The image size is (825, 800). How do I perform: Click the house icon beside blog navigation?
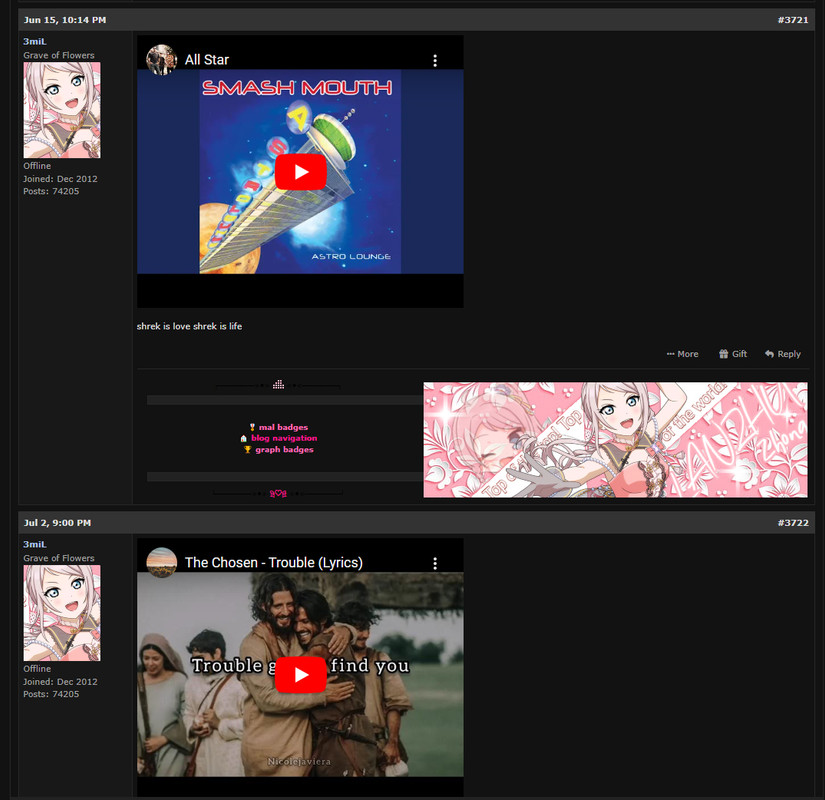(243, 438)
